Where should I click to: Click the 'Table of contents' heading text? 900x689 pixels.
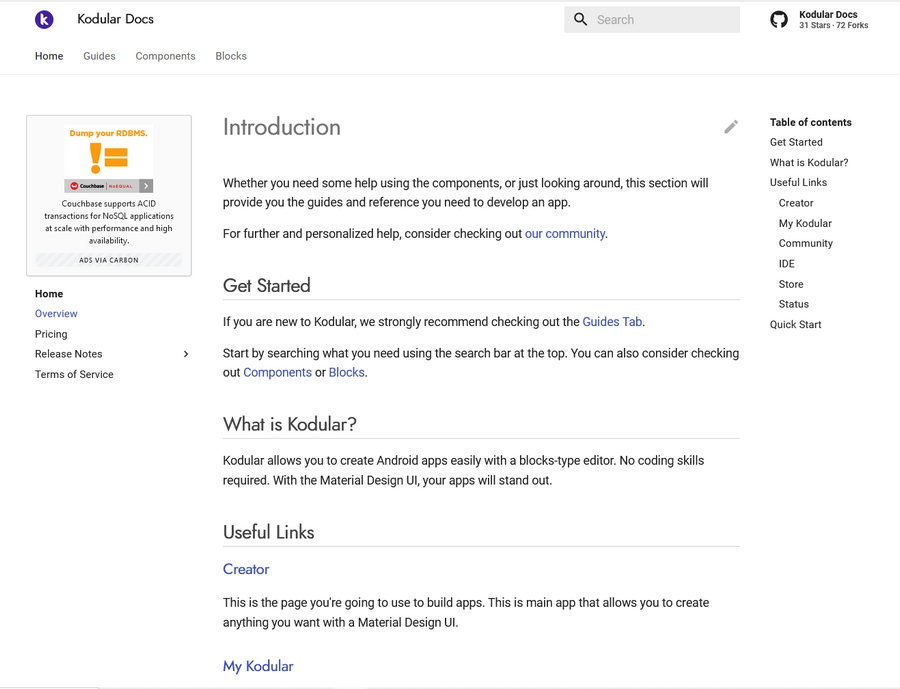tap(810, 122)
